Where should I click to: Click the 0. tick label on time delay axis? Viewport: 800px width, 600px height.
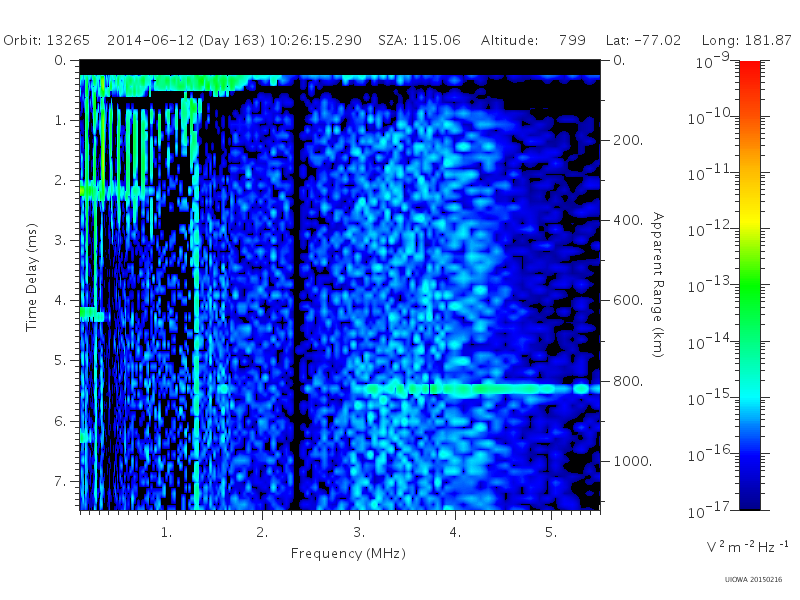[x=61, y=60]
